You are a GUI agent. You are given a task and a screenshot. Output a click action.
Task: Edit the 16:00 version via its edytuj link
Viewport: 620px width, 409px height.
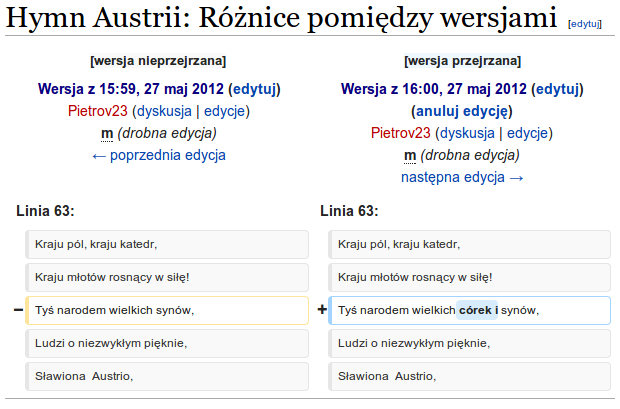(x=556, y=89)
